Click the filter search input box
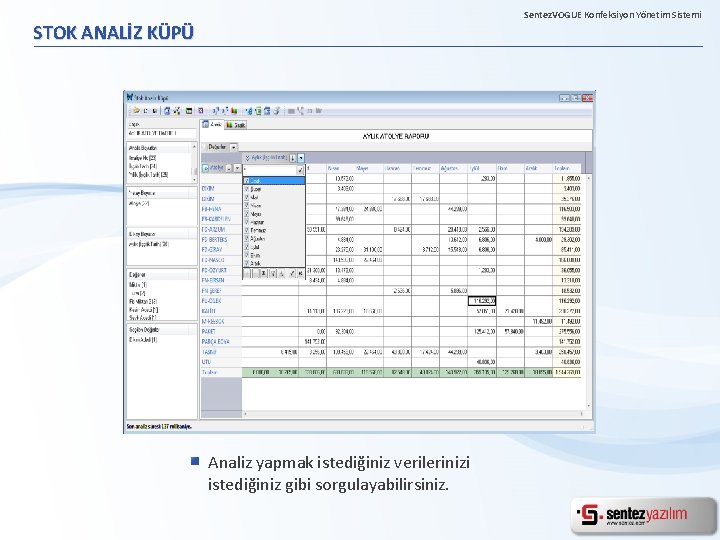The height and width of the screenshot is (540, 720). [270, 170]
